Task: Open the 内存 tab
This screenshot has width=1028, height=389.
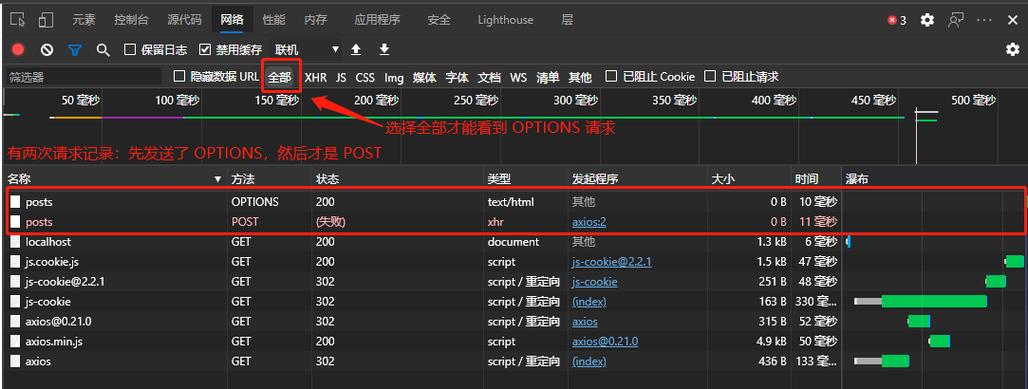Action: coord(316,20)
